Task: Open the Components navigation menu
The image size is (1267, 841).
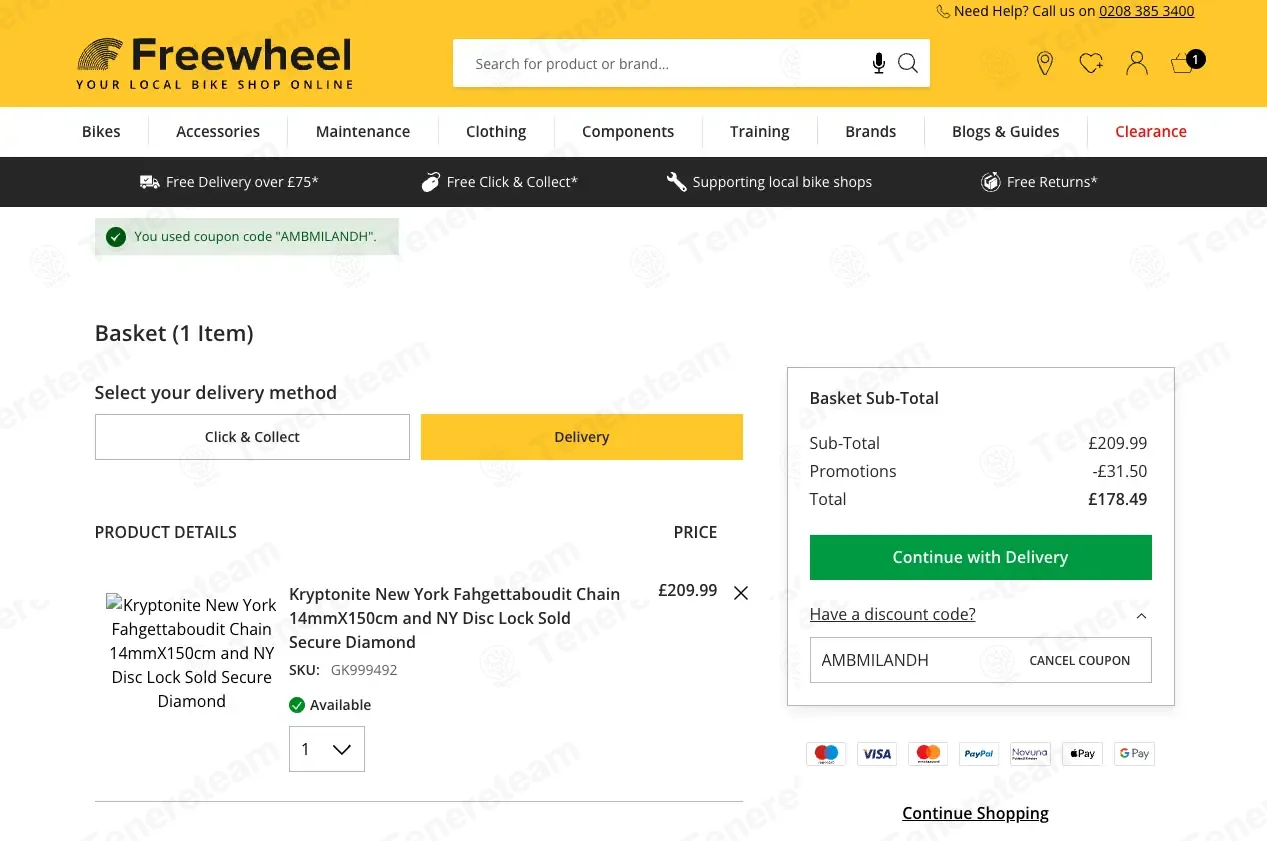Action: coord(628,132)
